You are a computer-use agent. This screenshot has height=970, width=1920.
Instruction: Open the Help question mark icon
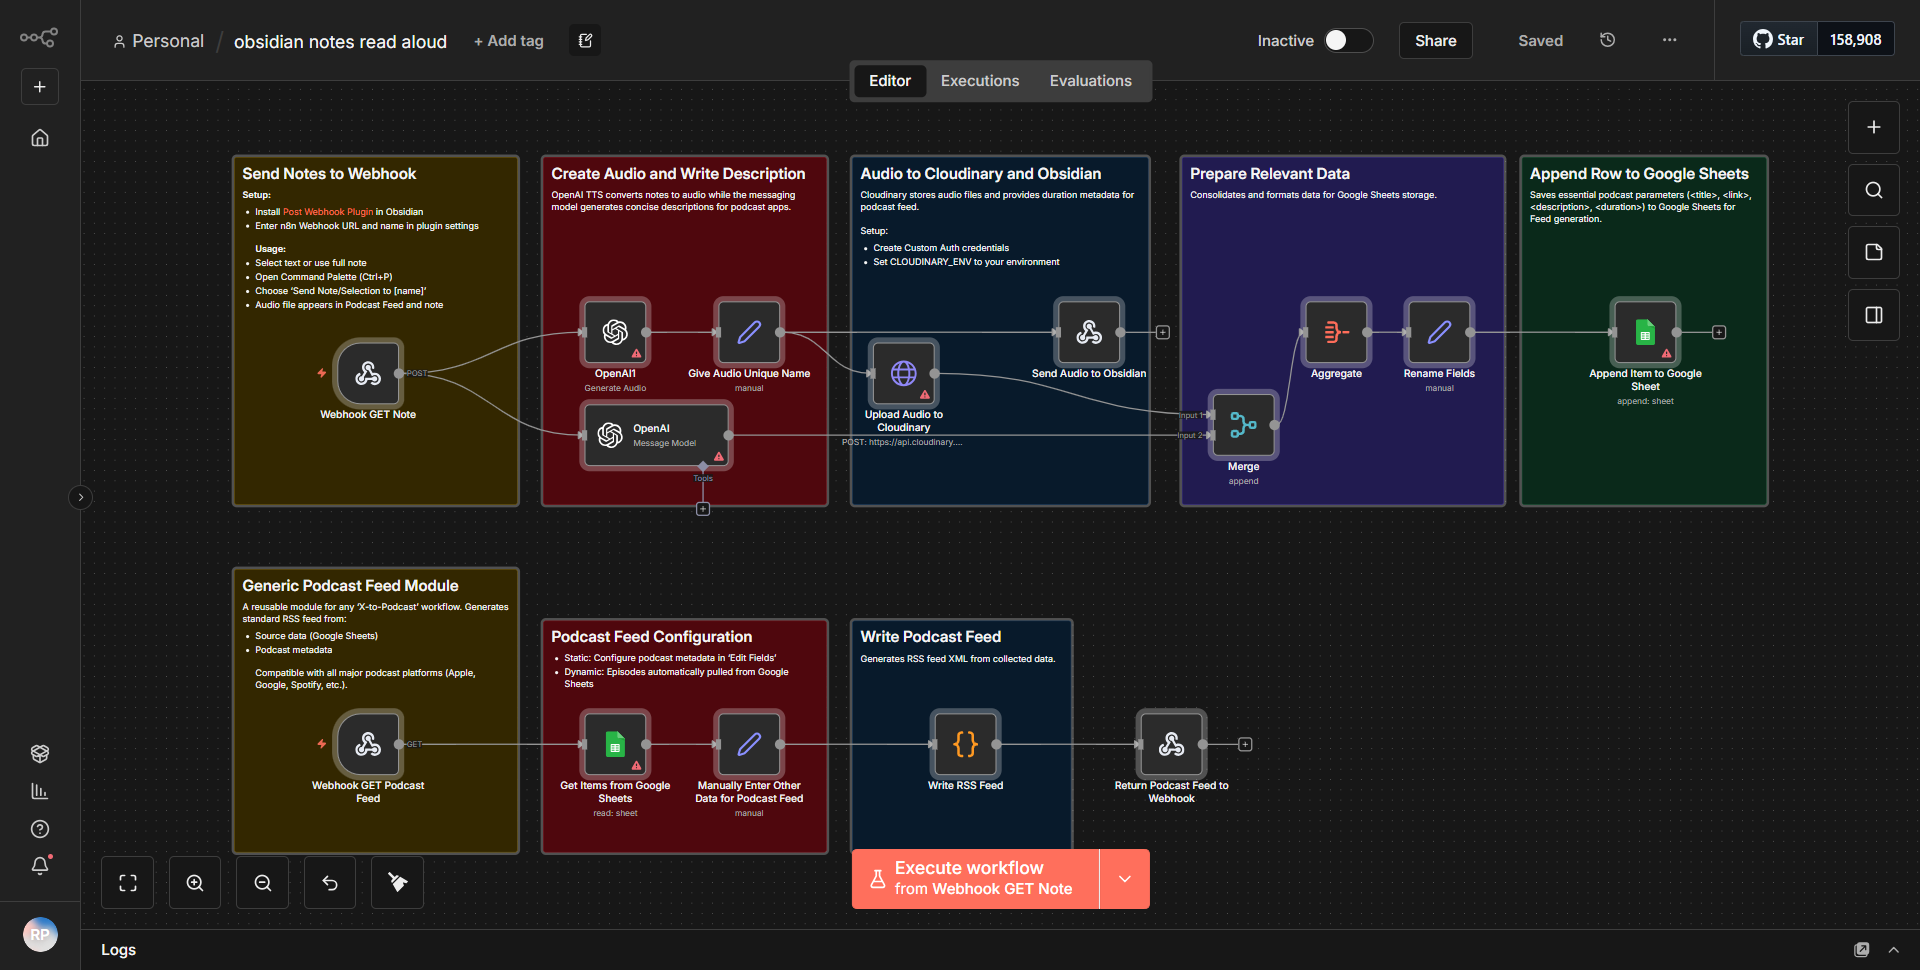pyautogui.click(x=40, y=829)
